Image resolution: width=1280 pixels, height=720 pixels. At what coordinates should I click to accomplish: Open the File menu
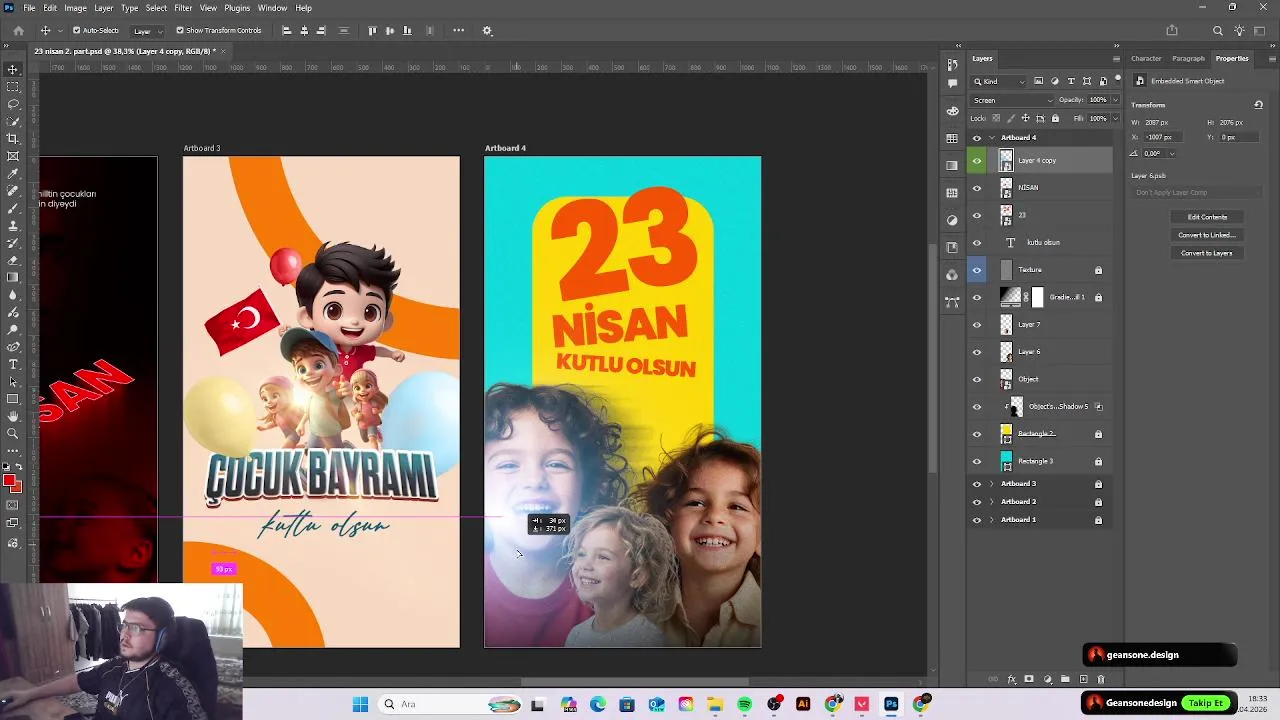[x=30, y=8]
